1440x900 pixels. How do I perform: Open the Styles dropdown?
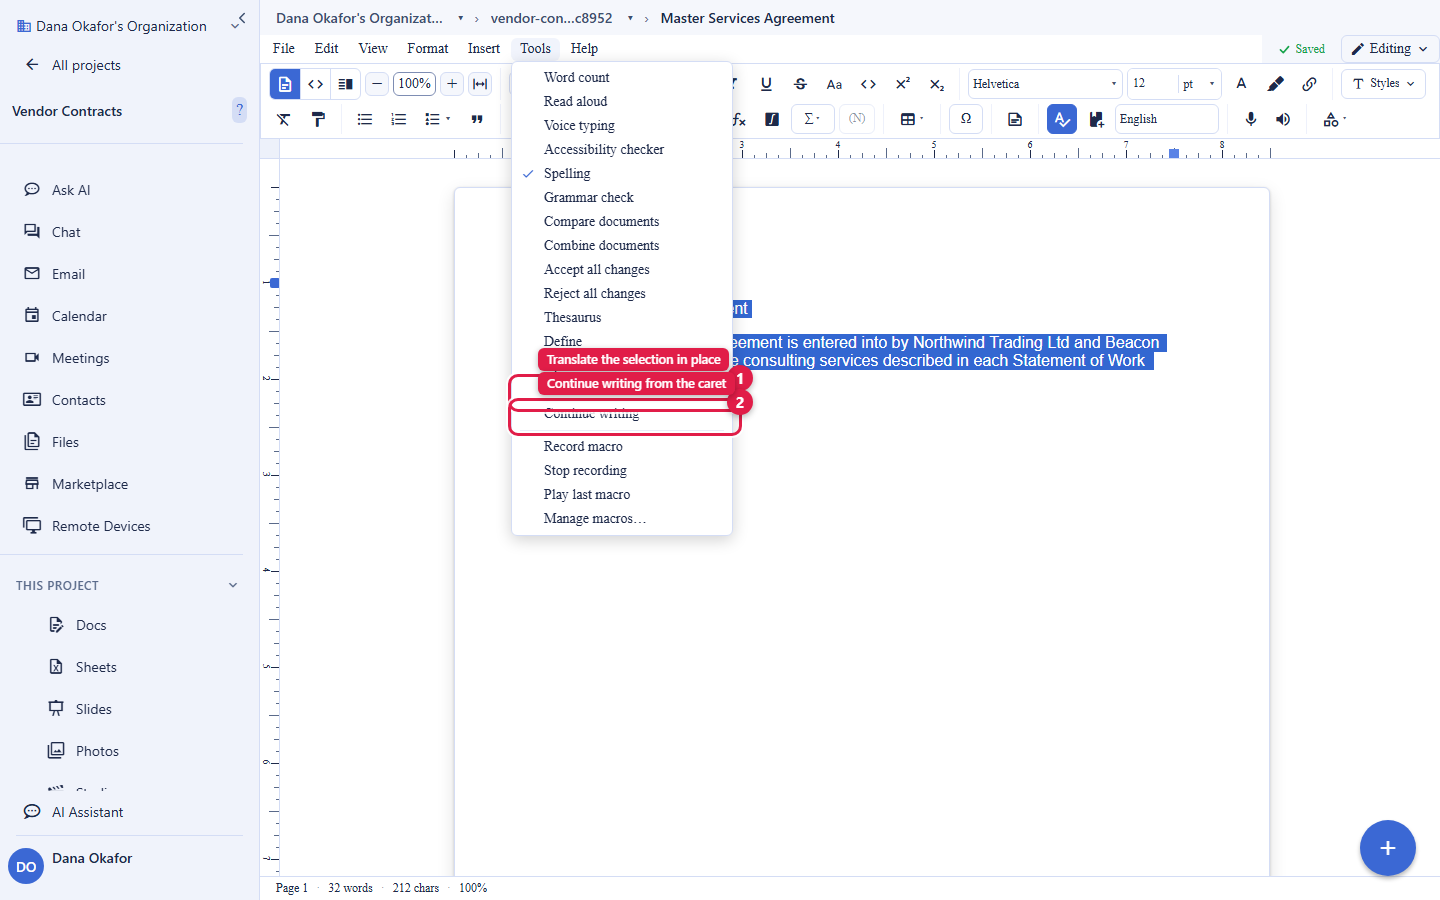(x=1384, y=84)
